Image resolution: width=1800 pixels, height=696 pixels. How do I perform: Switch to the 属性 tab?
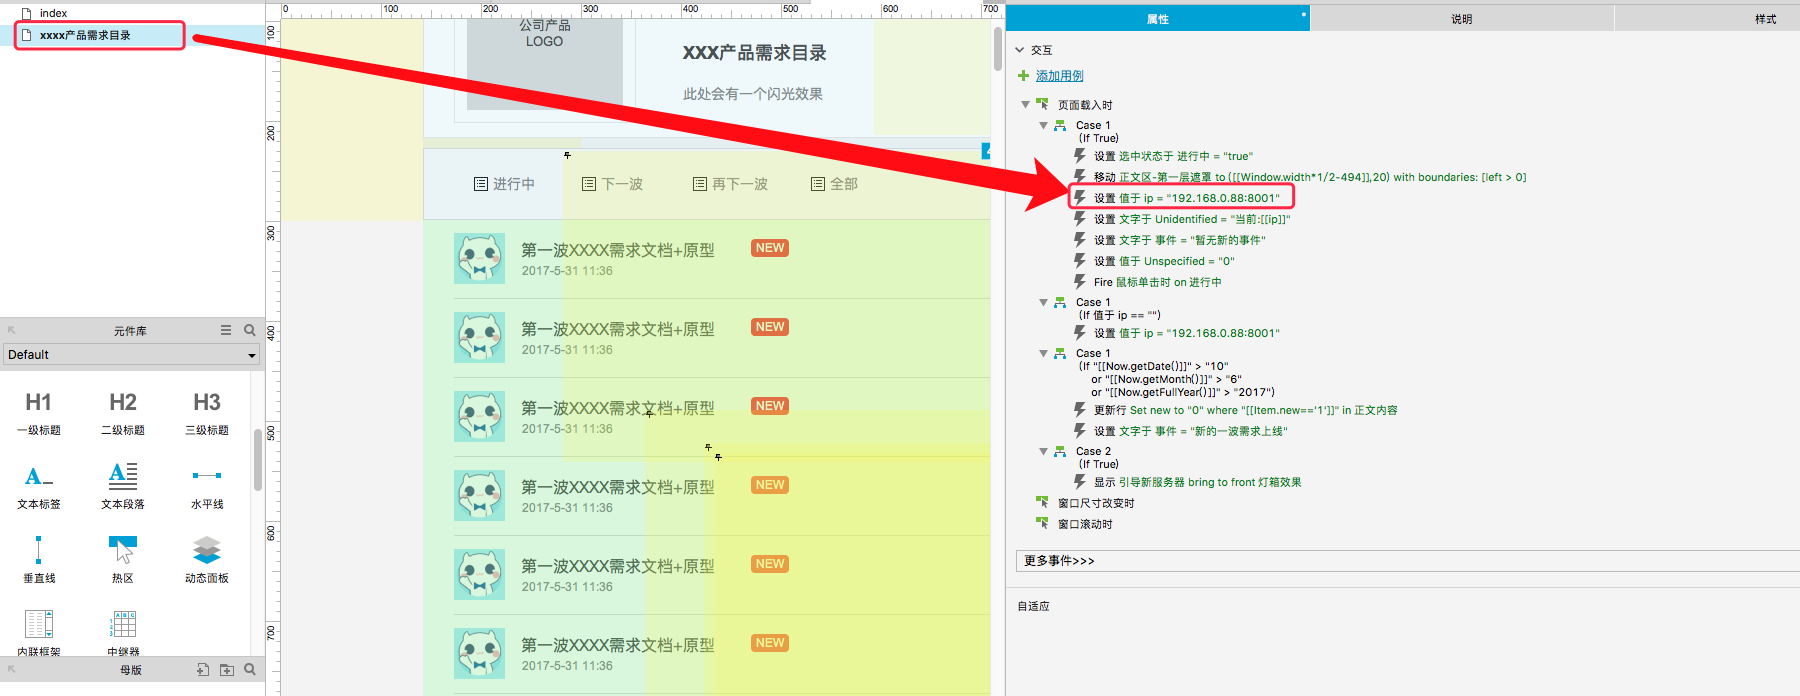1158,19
